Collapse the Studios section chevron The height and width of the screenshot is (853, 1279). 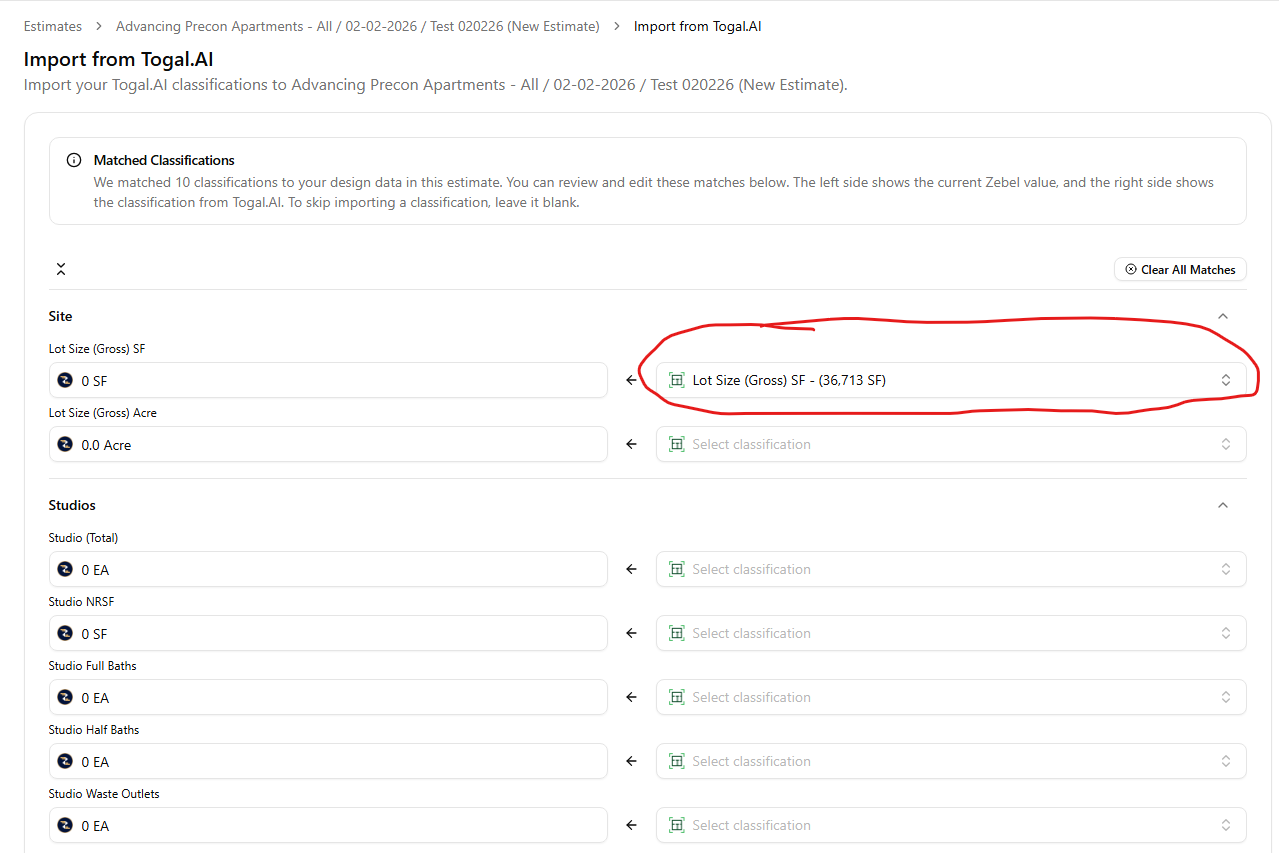[1222, 505]
